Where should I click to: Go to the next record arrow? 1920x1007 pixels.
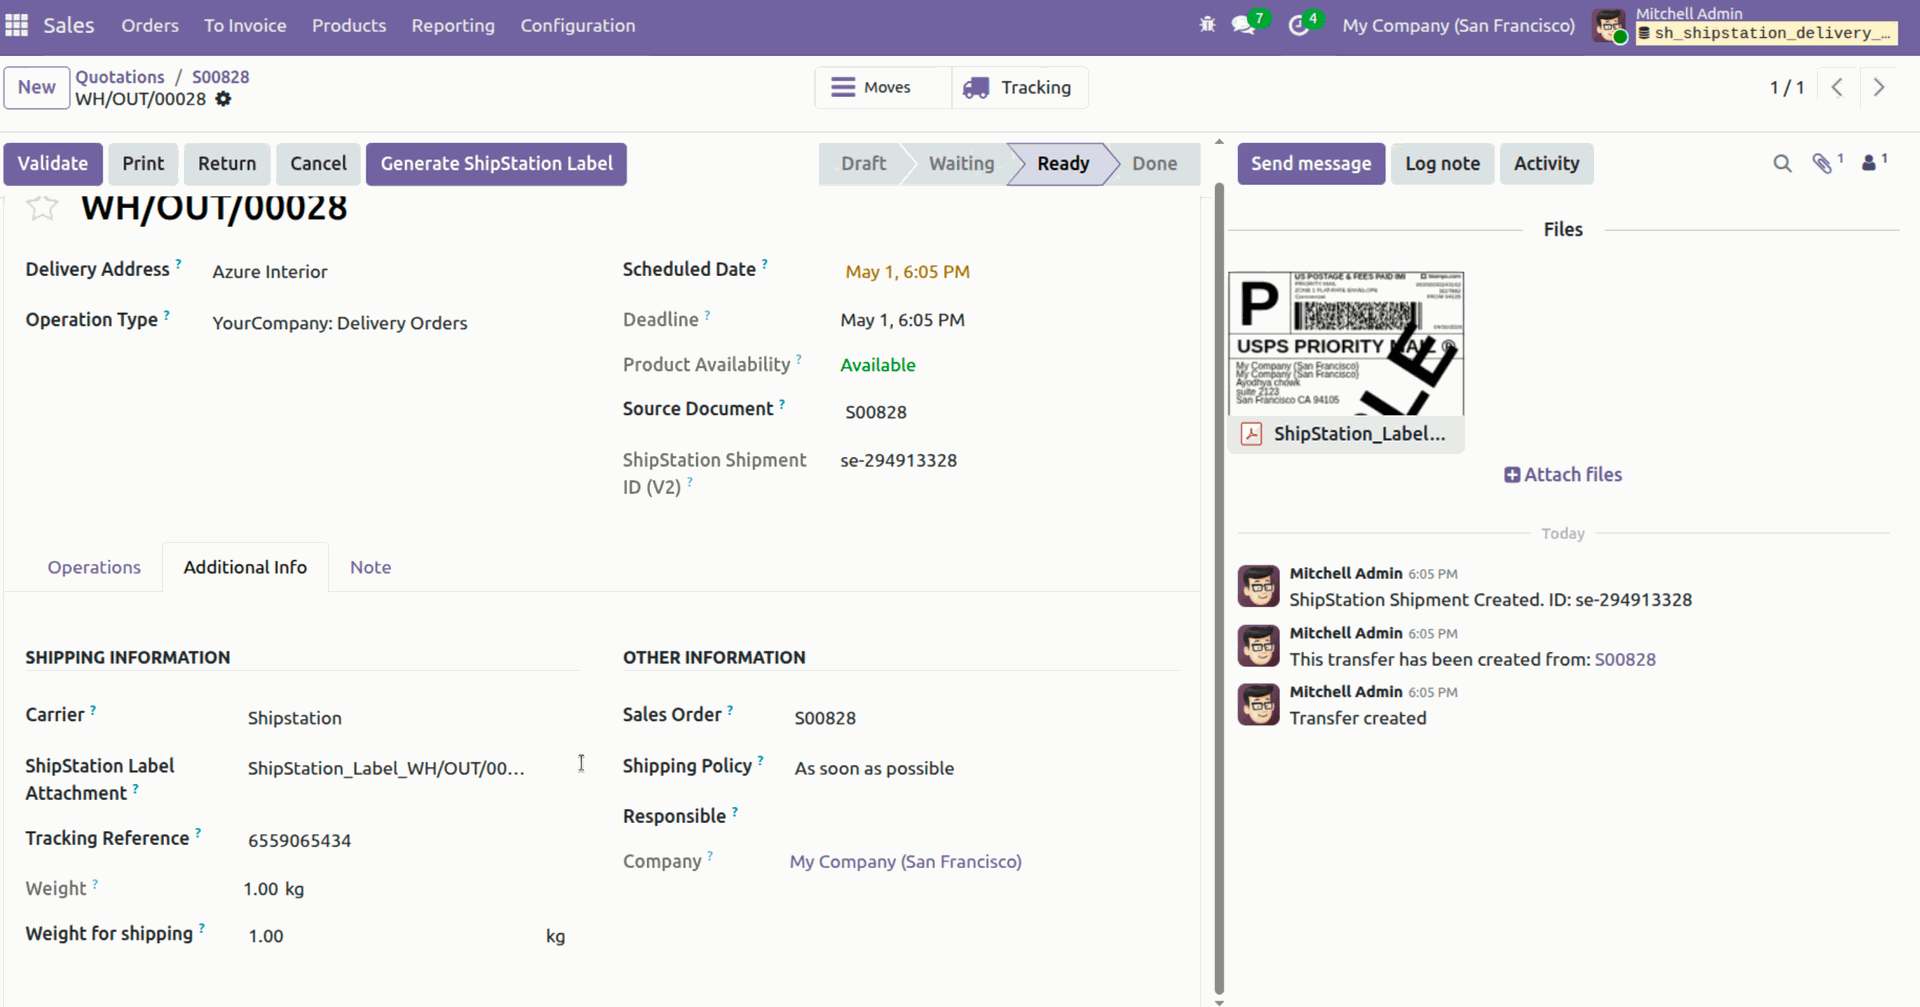pyautogui.click(x=1879, y=87)
